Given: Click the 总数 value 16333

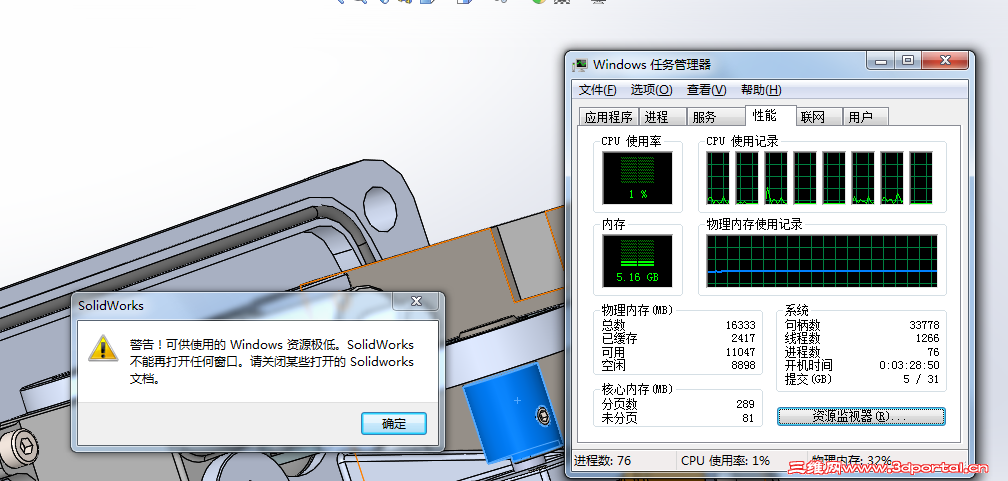Looking at the screenshot, I should tap(740, 325).
